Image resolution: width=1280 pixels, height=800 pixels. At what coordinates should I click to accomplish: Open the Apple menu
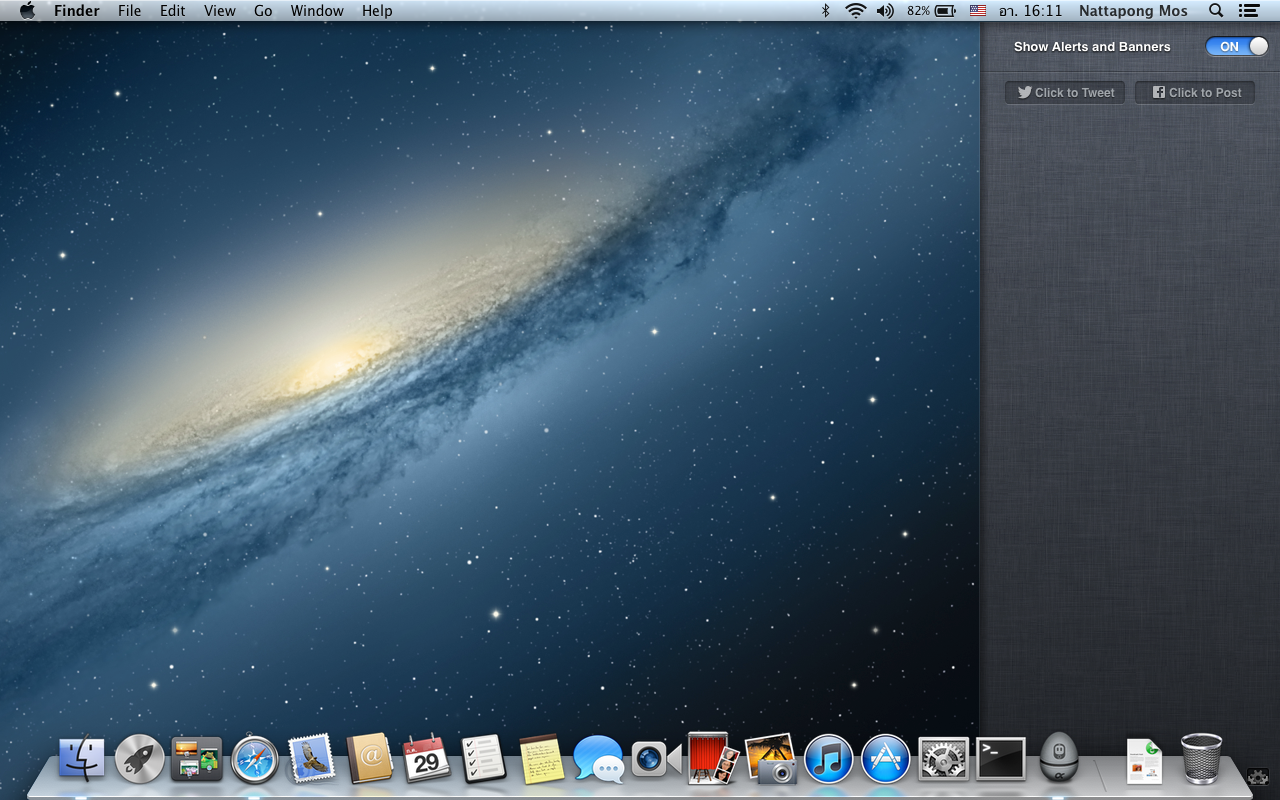pos(27,11)
